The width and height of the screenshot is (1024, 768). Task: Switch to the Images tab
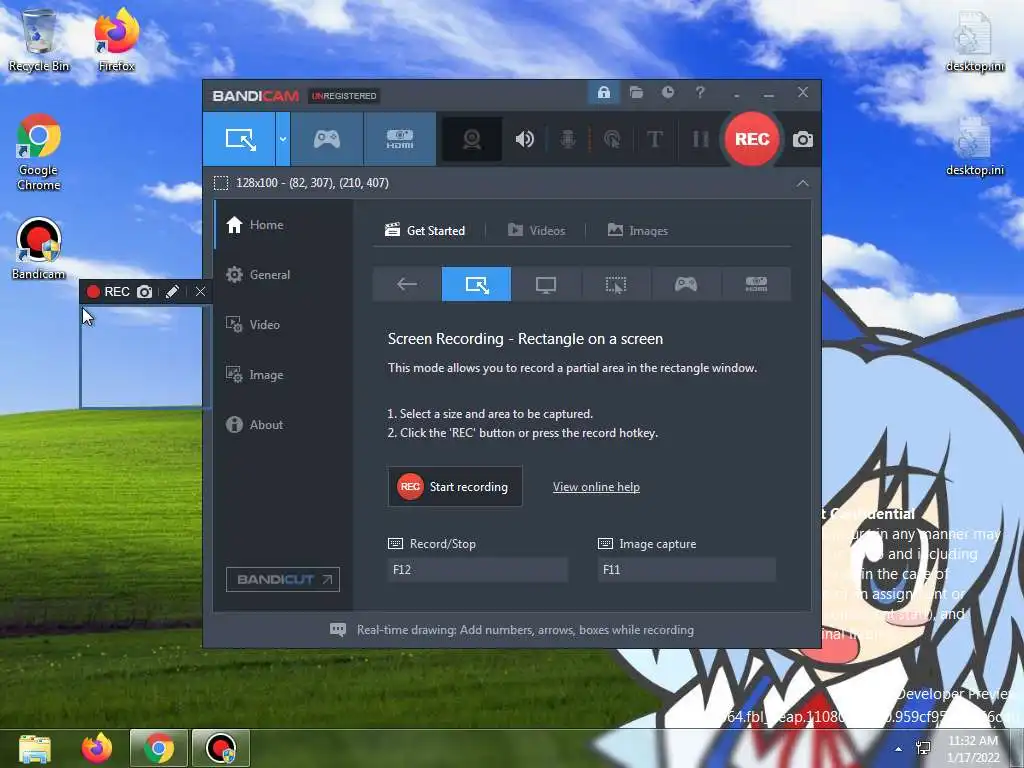[637, 231]
